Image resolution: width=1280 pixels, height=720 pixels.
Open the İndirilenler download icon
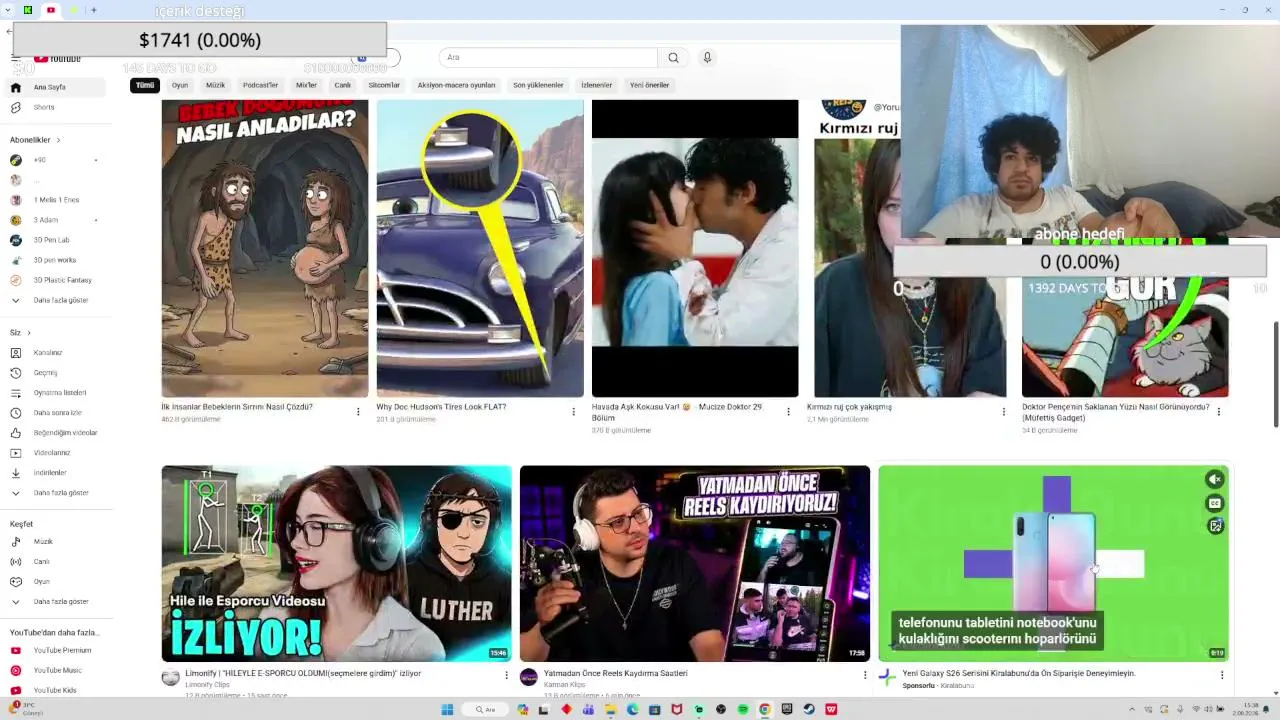[x=15, y=473]
